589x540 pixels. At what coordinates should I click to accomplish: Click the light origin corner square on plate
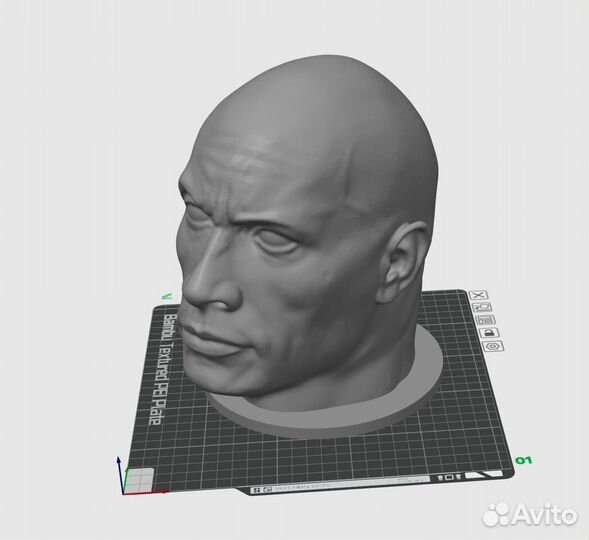pos(139,480)
